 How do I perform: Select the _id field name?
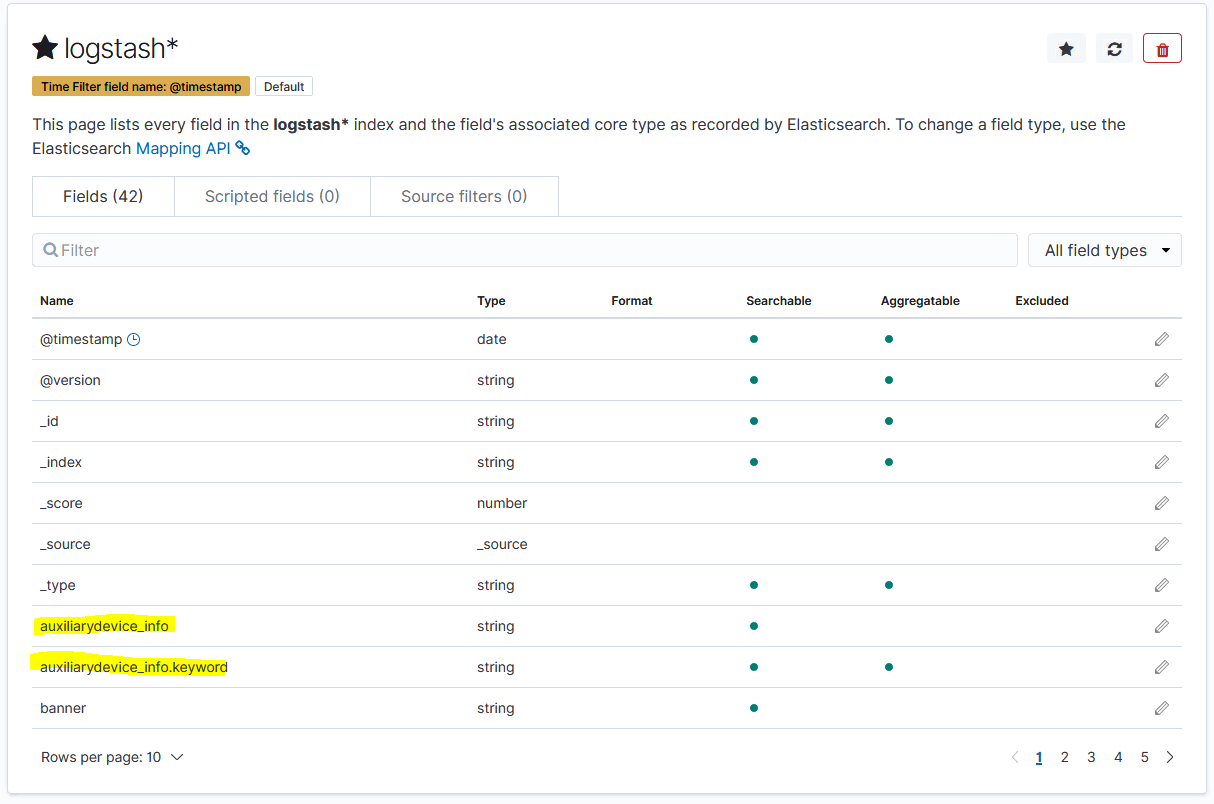point(49,421)
